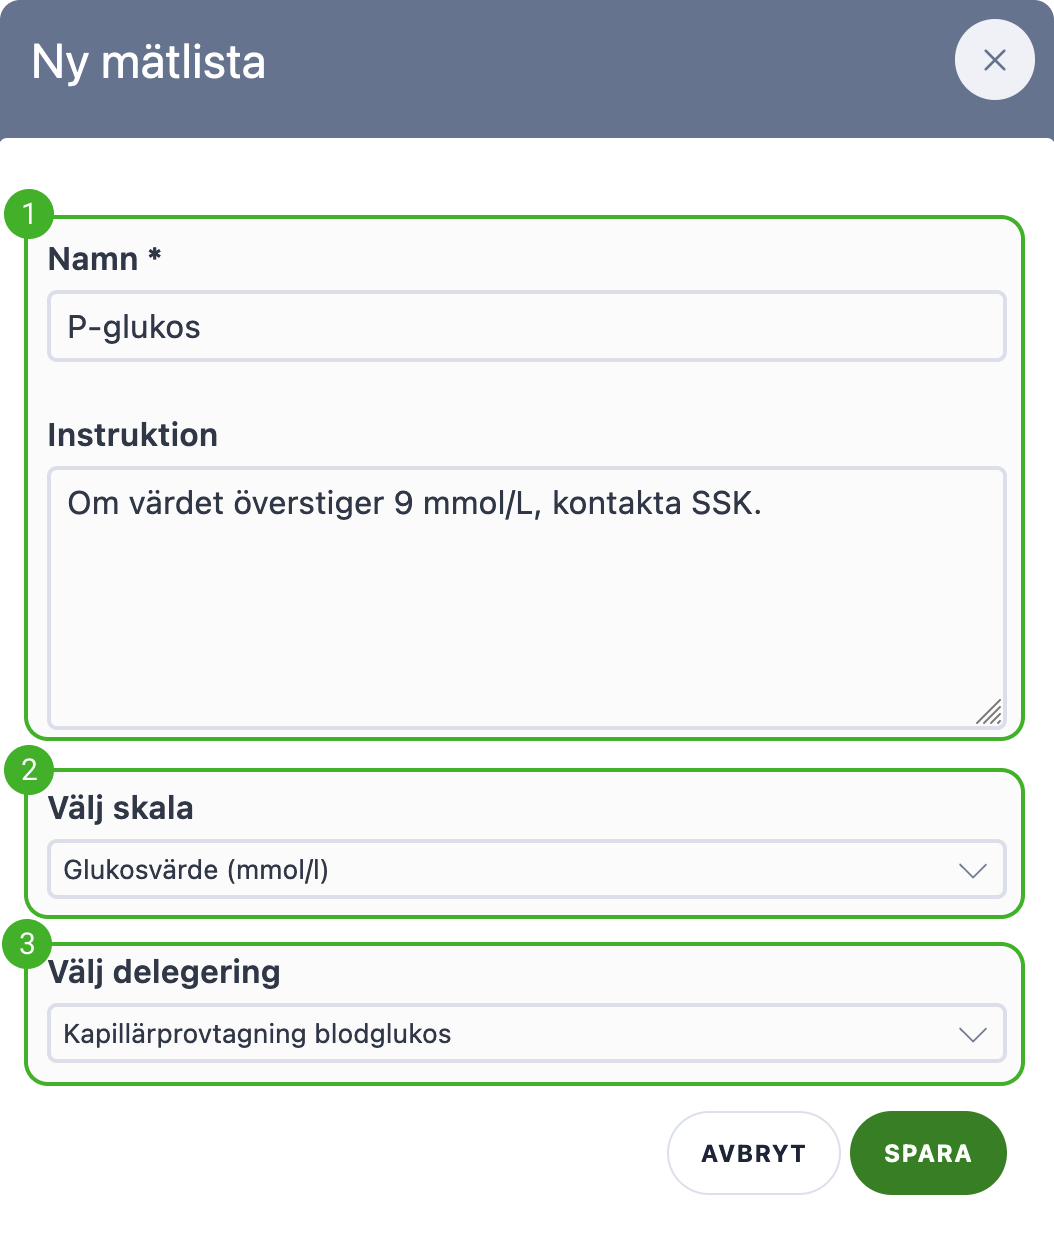Click the Välj delegering label
Image resolution: width=1054 pixels, height=1243 pixels.
click(x=164, y=972)
